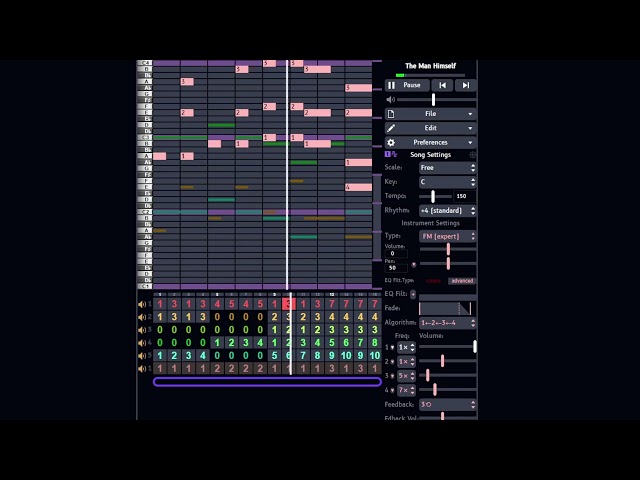Expand the Pan options arrow
Screen dimensions: 640x480
point(413,265)
